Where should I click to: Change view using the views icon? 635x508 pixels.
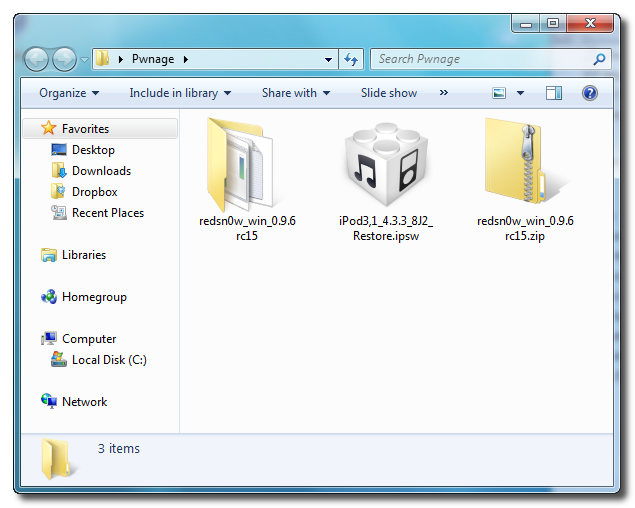[x=500, y=93]
